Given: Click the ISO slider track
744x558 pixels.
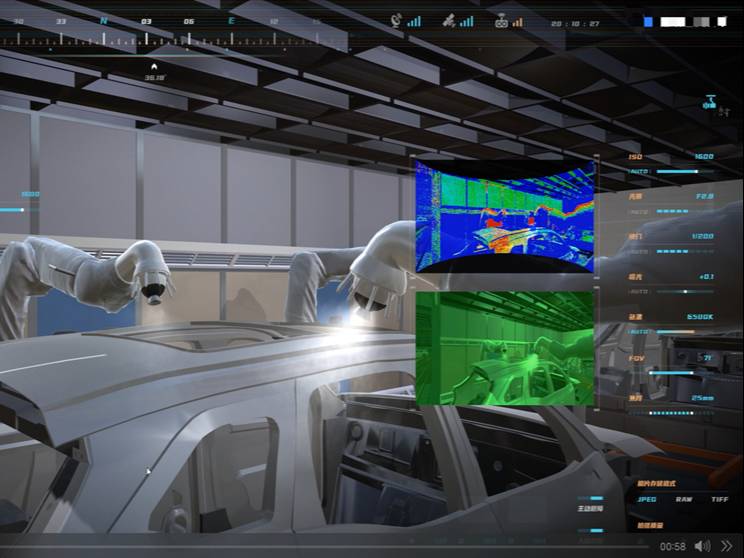Looking at the screenshot, I should (685, 171).
